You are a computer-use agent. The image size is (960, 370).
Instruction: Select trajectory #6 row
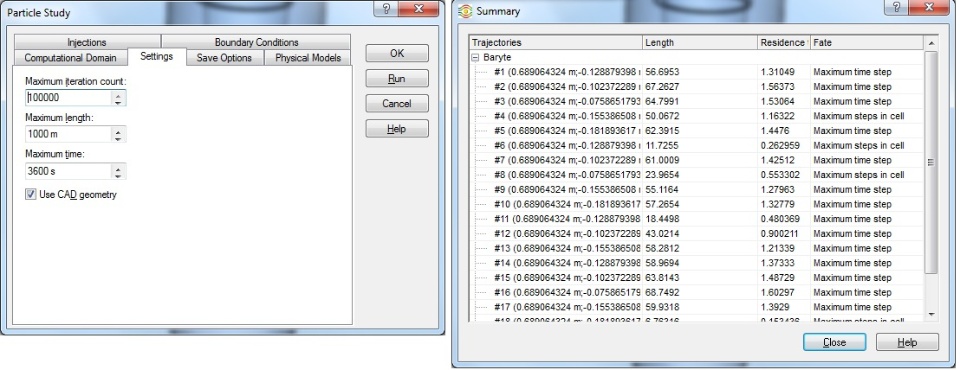coord(696,145)
